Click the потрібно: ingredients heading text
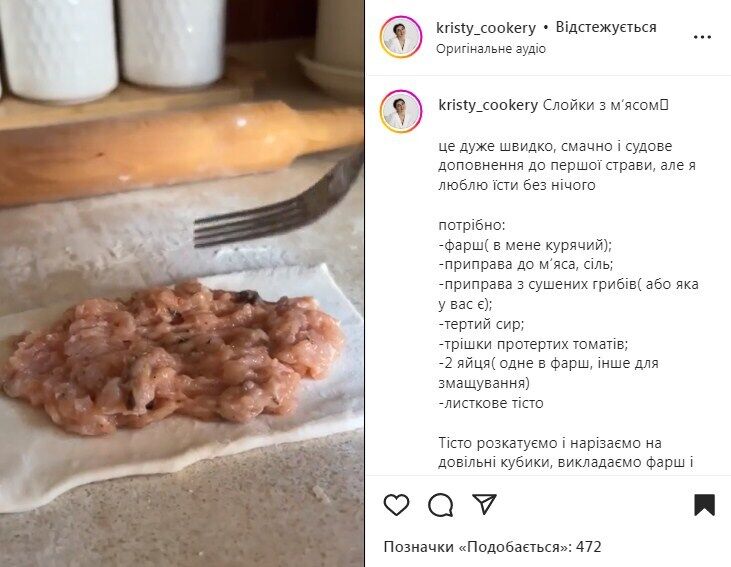731x567 pixels. tap(471, 226)
